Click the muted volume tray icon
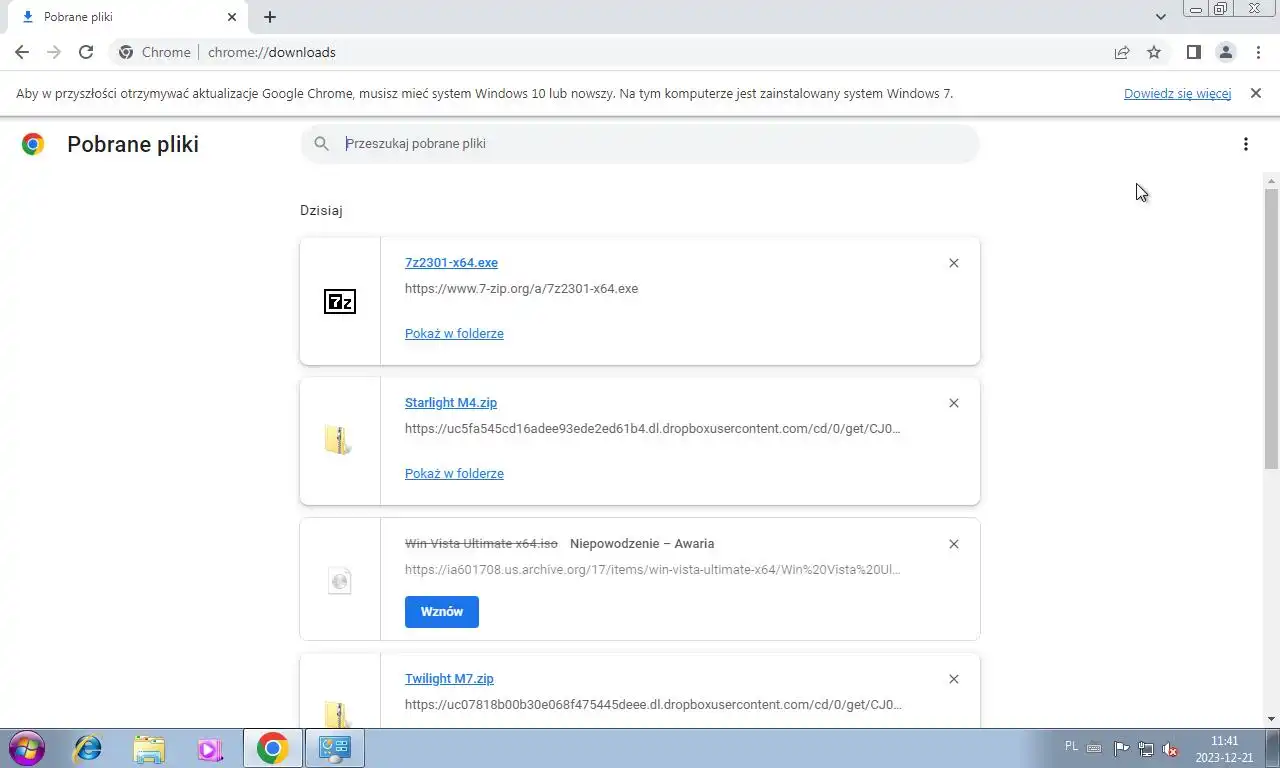The width and height of the screenshot is (1280, 768). [1169, 749]
